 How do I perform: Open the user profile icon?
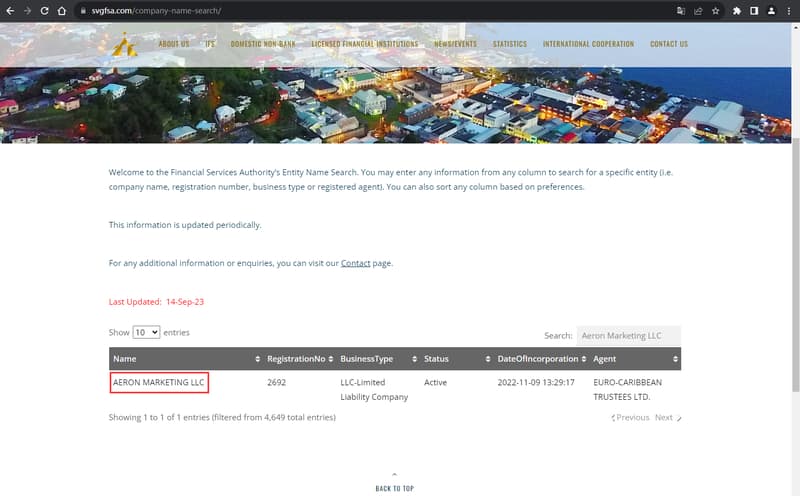coord(771,11)
